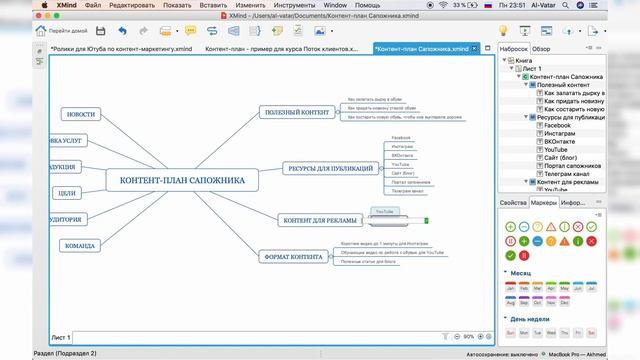Apply the May month marker
This screenshot has width=640, height=360.
[564, 287]
